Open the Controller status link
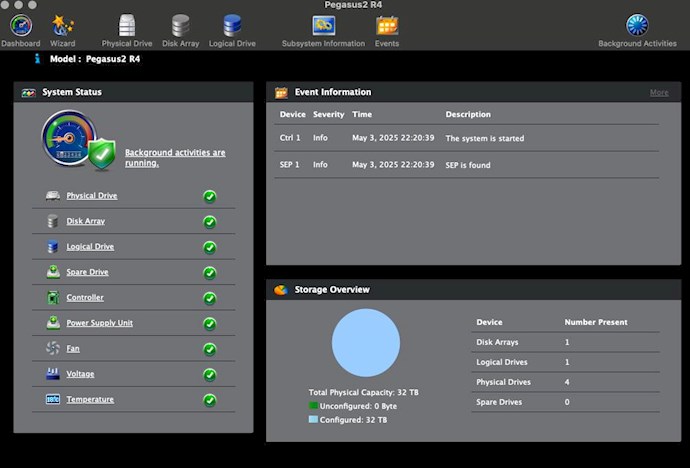 pos(85,298)
